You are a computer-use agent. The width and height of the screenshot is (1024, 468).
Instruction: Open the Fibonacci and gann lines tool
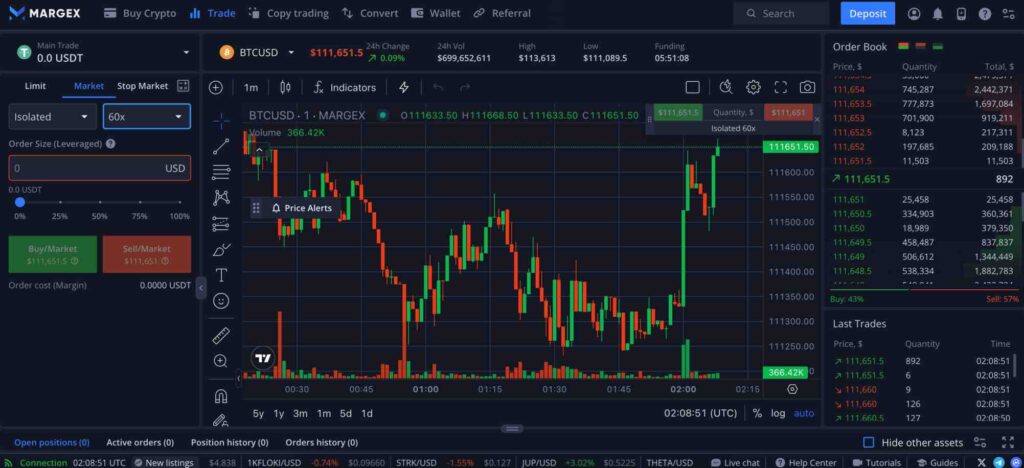click(x=221, y=172)
